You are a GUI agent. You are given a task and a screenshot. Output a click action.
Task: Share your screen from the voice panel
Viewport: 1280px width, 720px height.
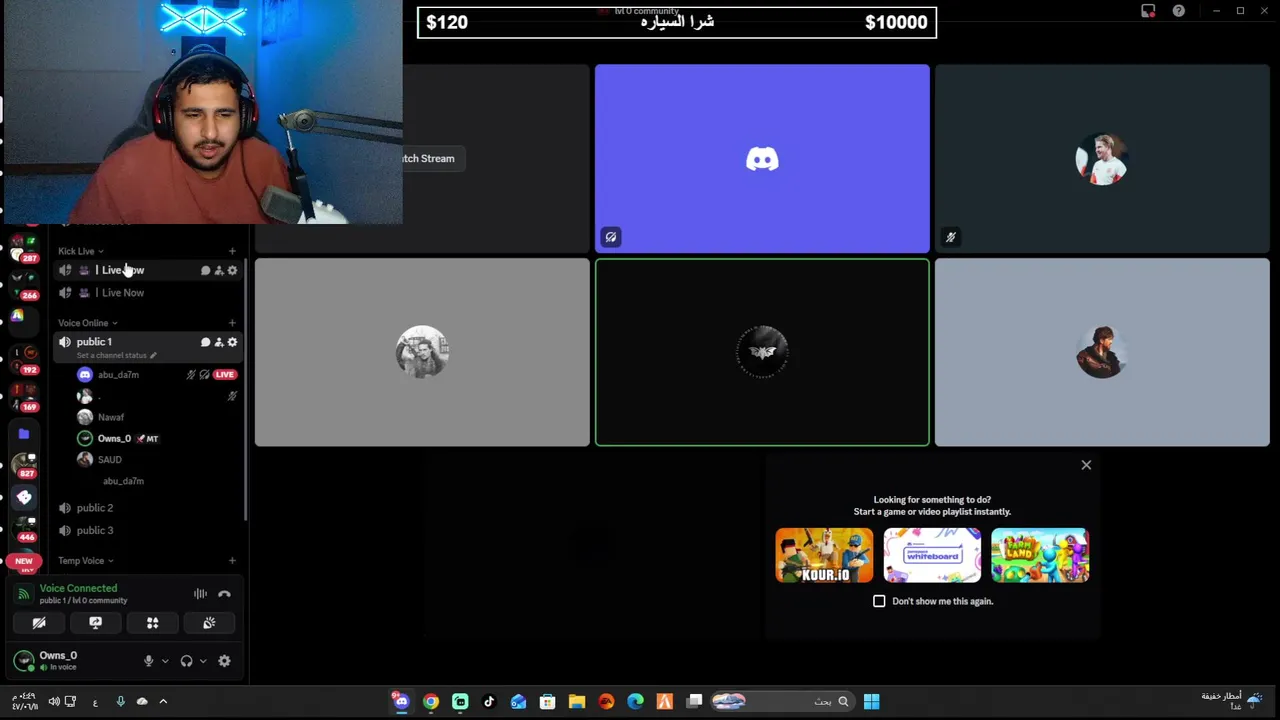(95, 623)
